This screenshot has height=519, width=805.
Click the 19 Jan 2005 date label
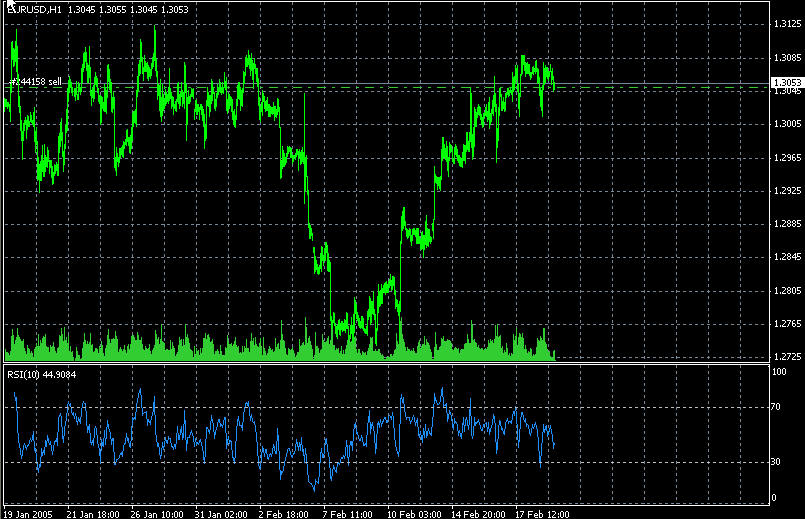pyautogui.click(x=29, y=513)
